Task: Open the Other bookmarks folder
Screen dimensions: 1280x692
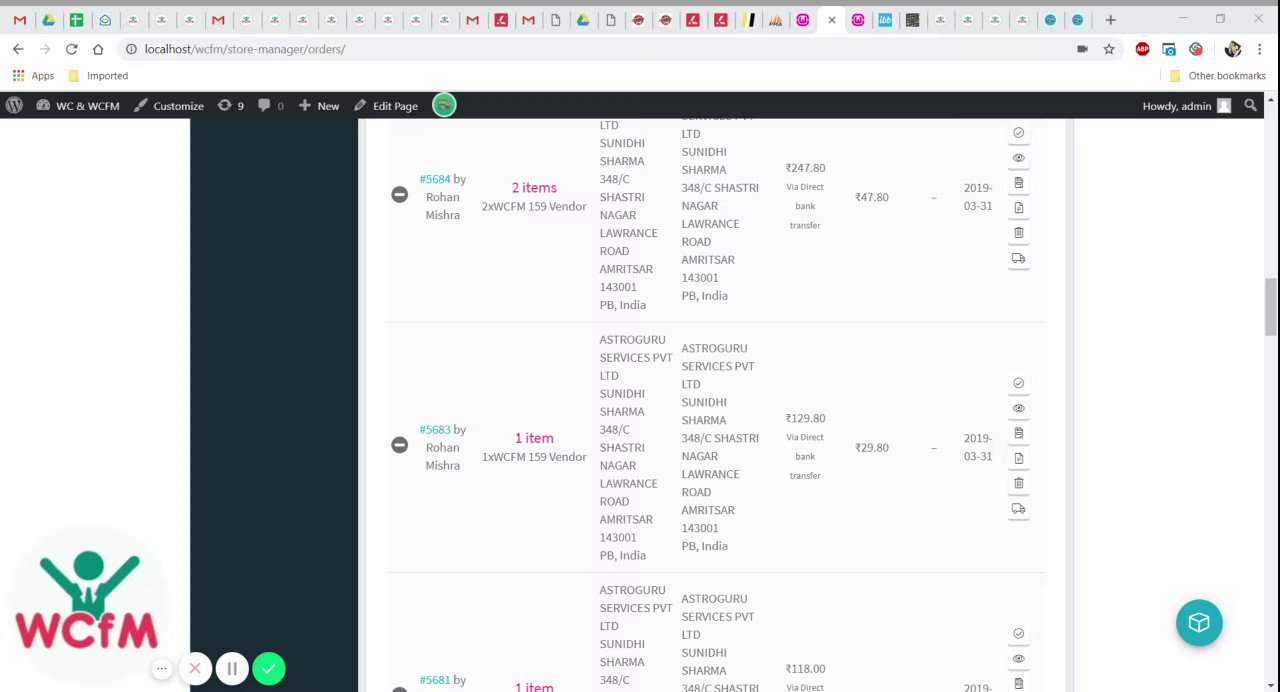Action: [1217, 75]
